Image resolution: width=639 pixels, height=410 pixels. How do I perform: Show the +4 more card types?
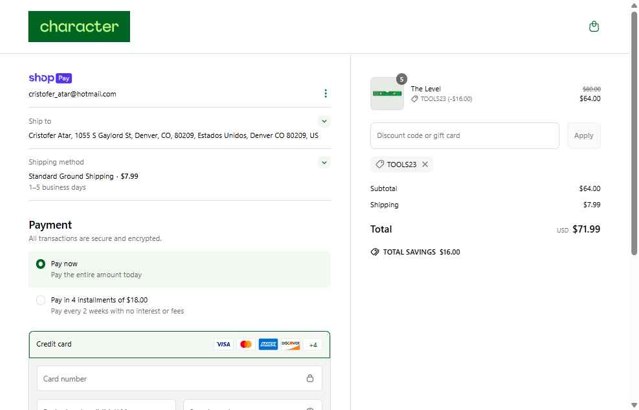(x=313, y=345)
